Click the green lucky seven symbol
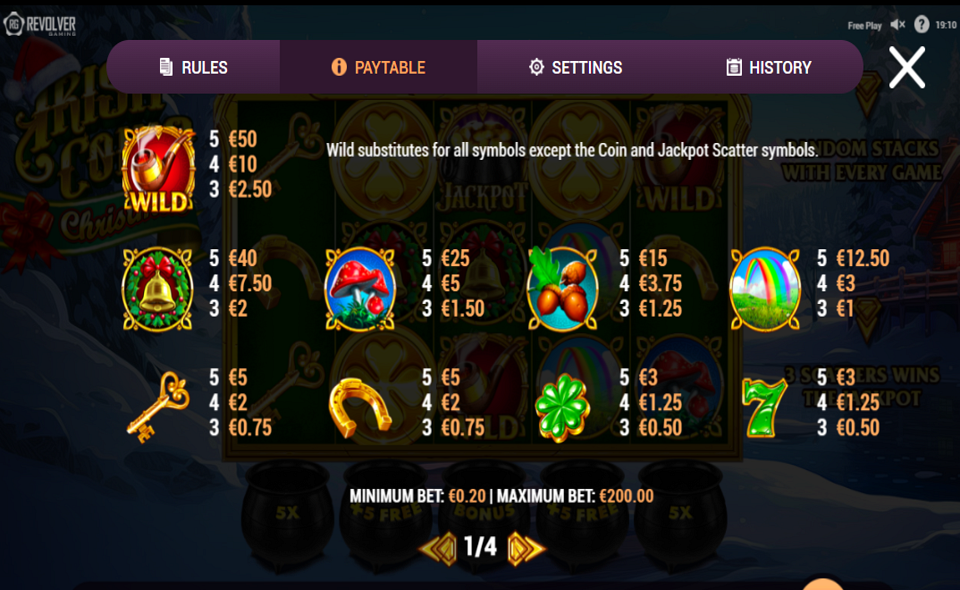960x590 pixels. 764,408
